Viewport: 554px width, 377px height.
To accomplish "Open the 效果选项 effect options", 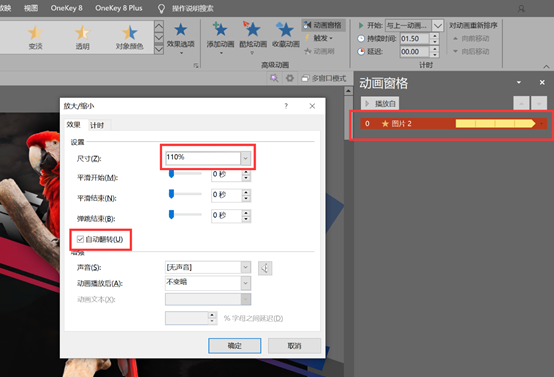I will (181, 38).
